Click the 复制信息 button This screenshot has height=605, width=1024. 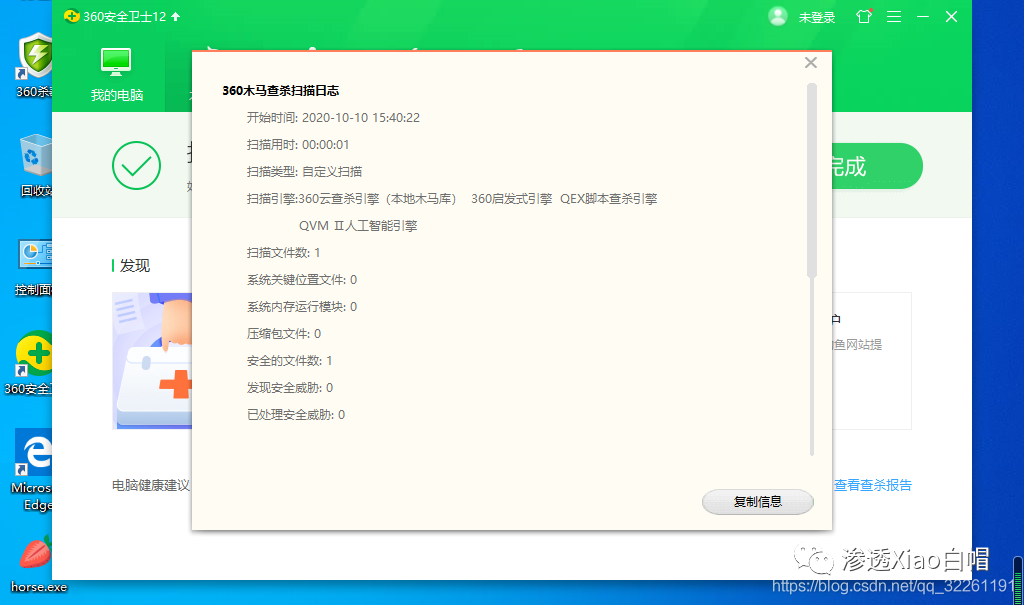(x=758, y=502)
